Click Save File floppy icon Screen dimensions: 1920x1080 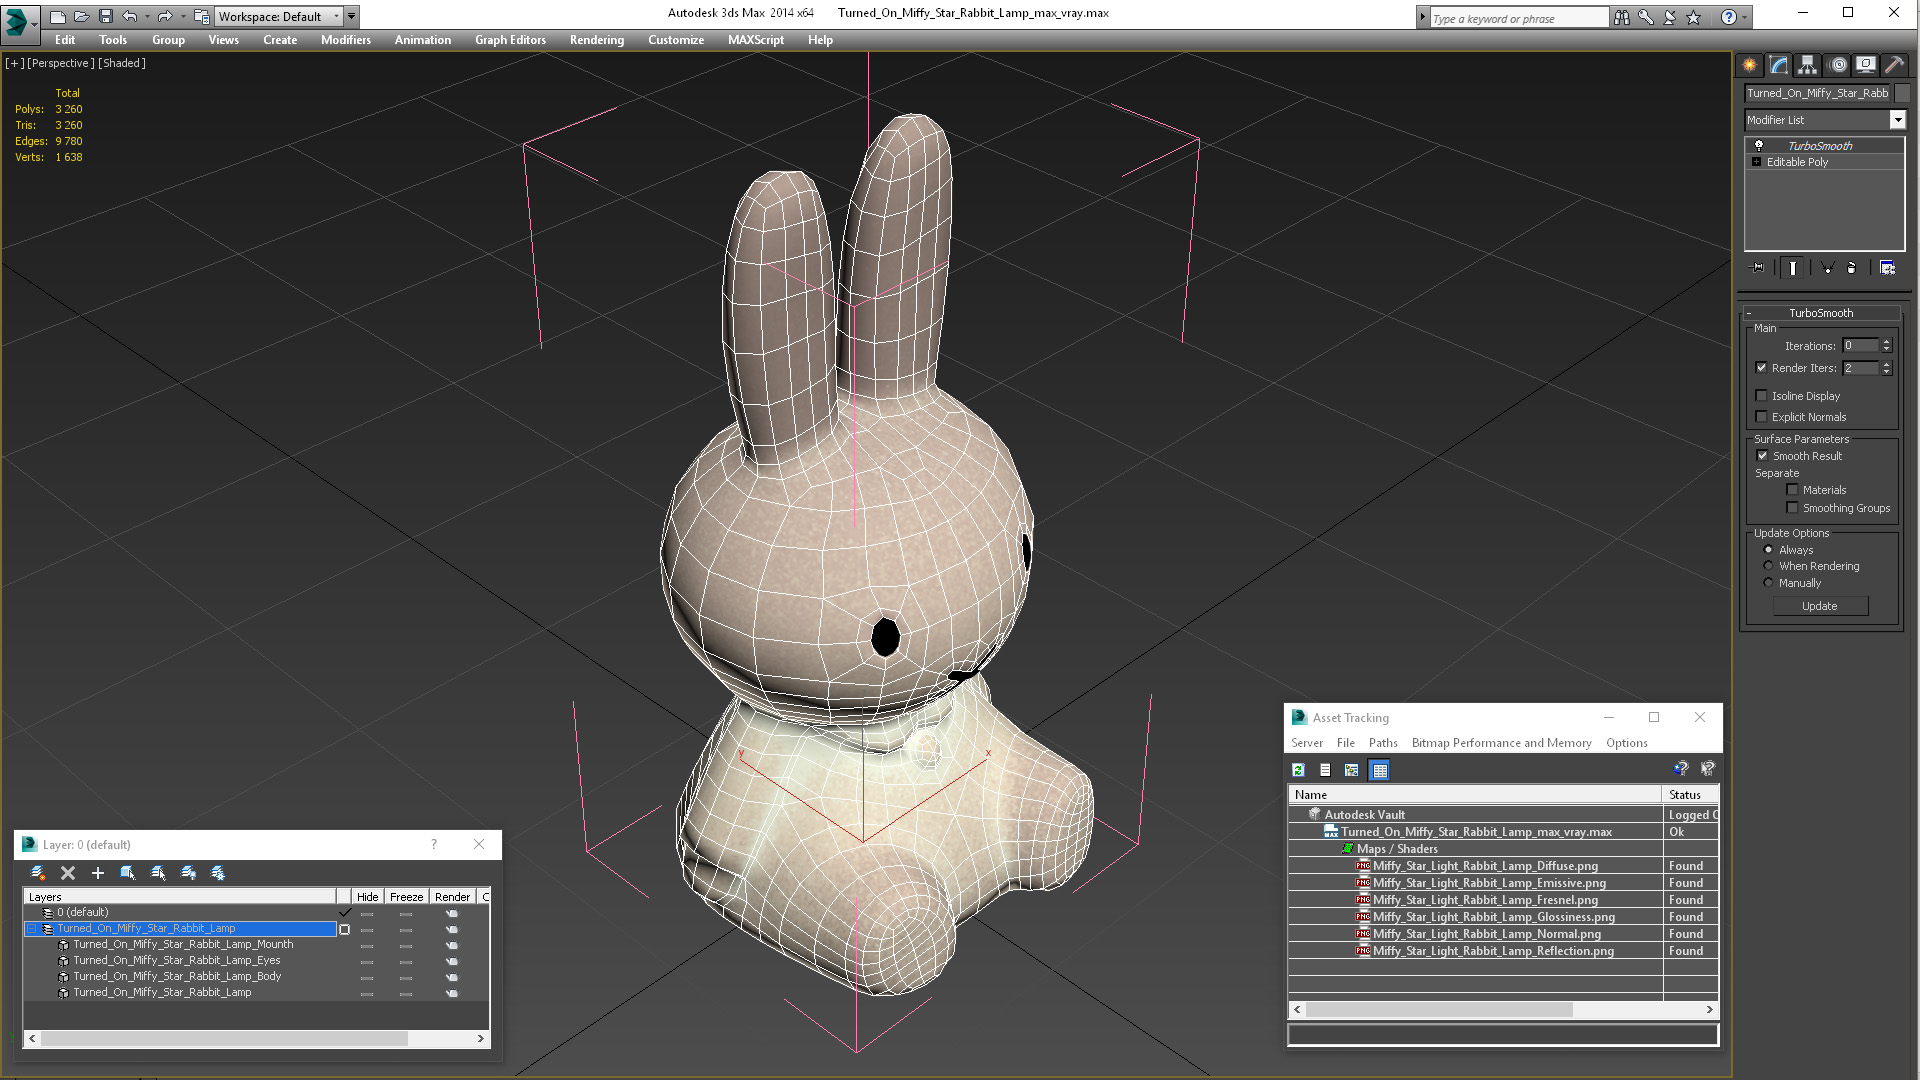tap(106, 16)
